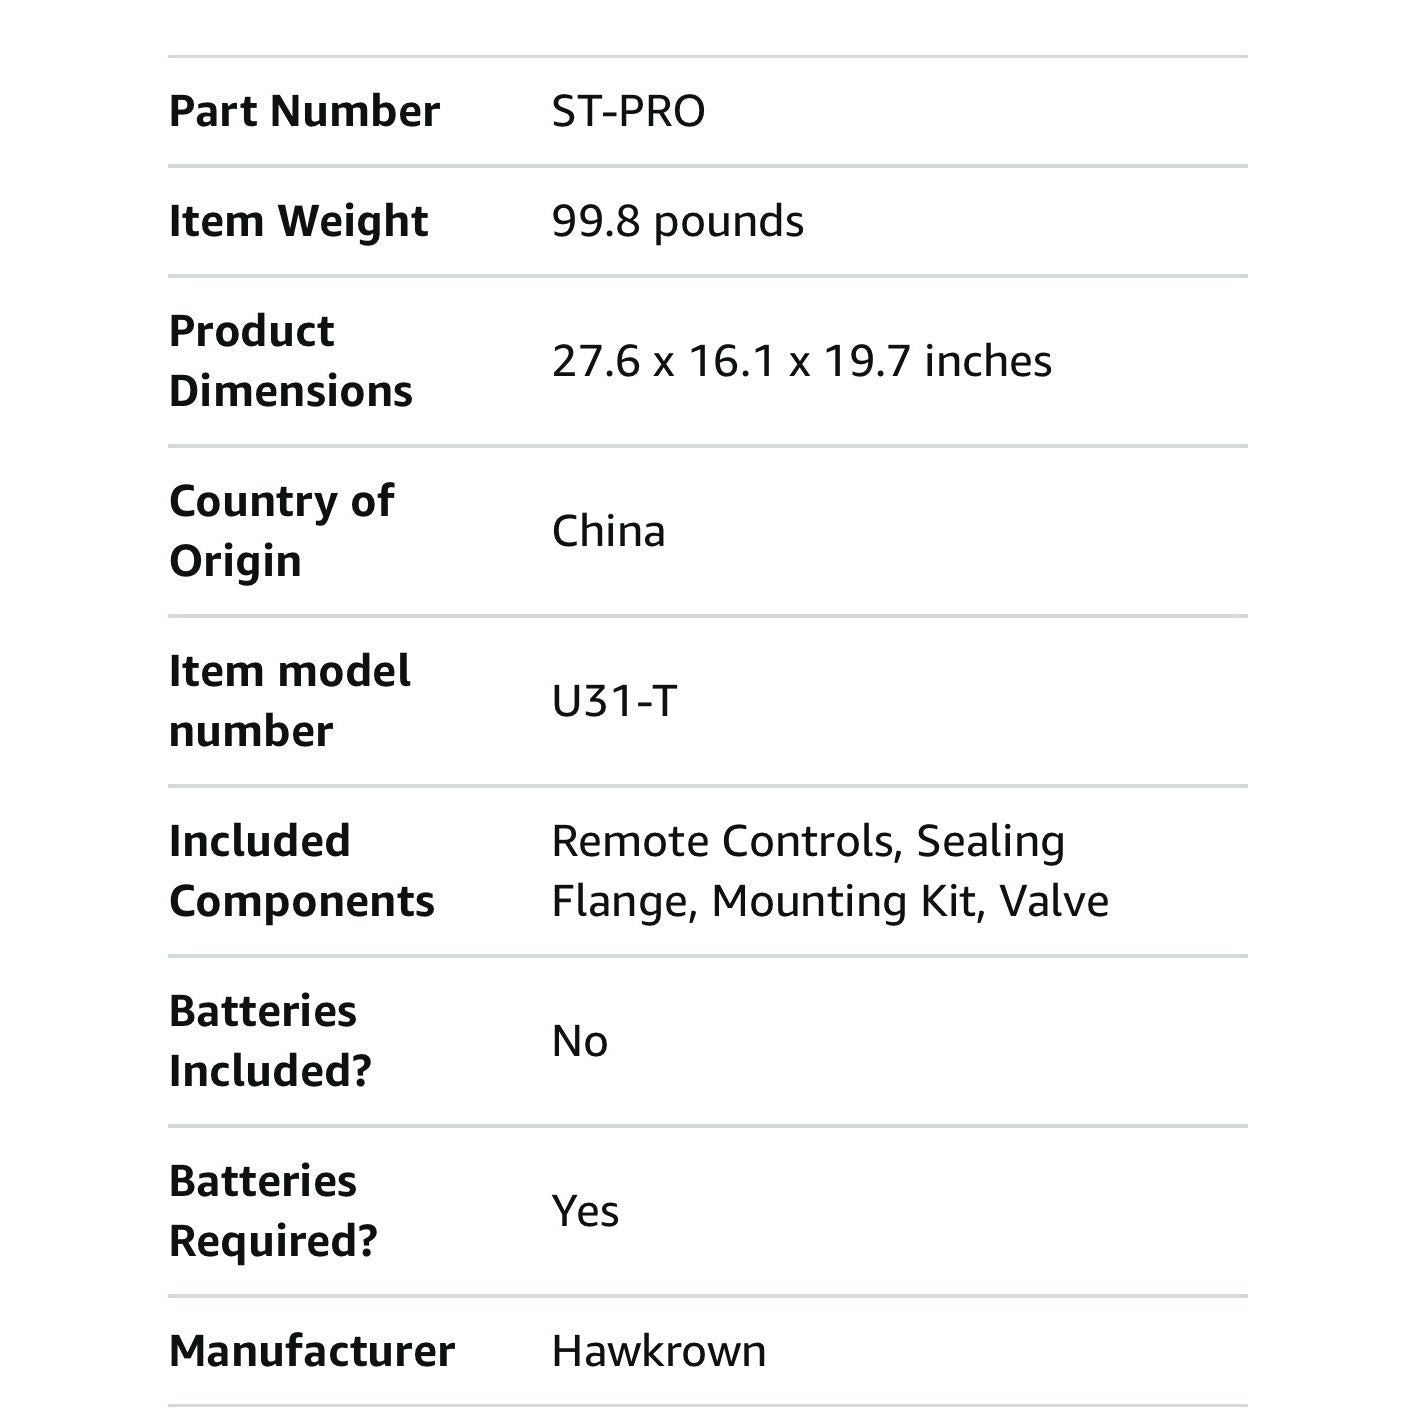Click the Country of Origin label
Viewport: 1415px width, 1415px height.
pos(281,530)
